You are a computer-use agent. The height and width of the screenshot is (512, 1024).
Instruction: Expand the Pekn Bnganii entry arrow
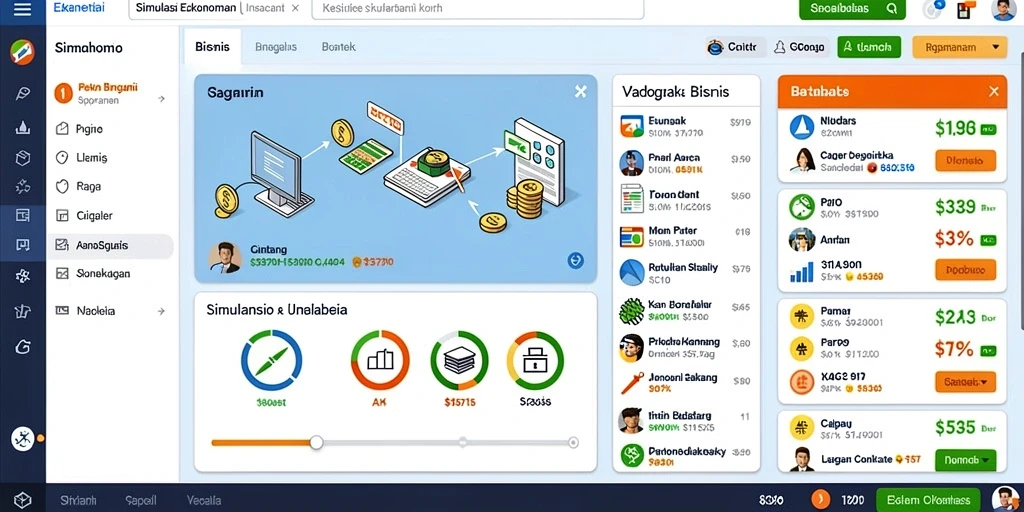click(x=161, y=99)
